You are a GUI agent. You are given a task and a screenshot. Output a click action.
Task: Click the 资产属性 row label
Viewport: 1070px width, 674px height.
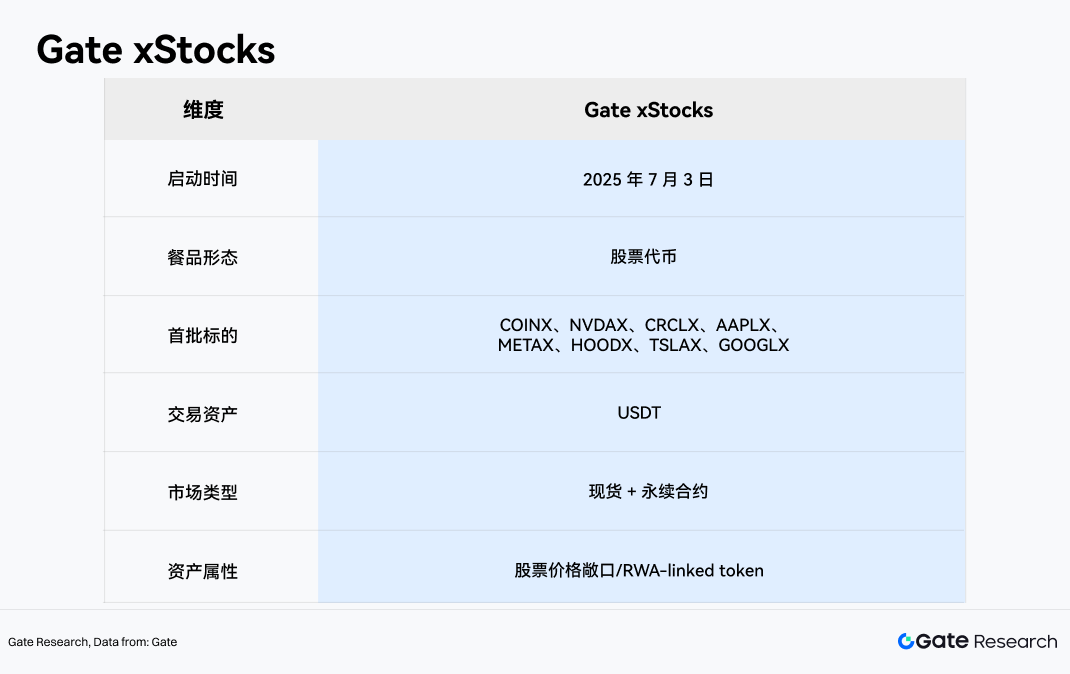pos(203,571)
